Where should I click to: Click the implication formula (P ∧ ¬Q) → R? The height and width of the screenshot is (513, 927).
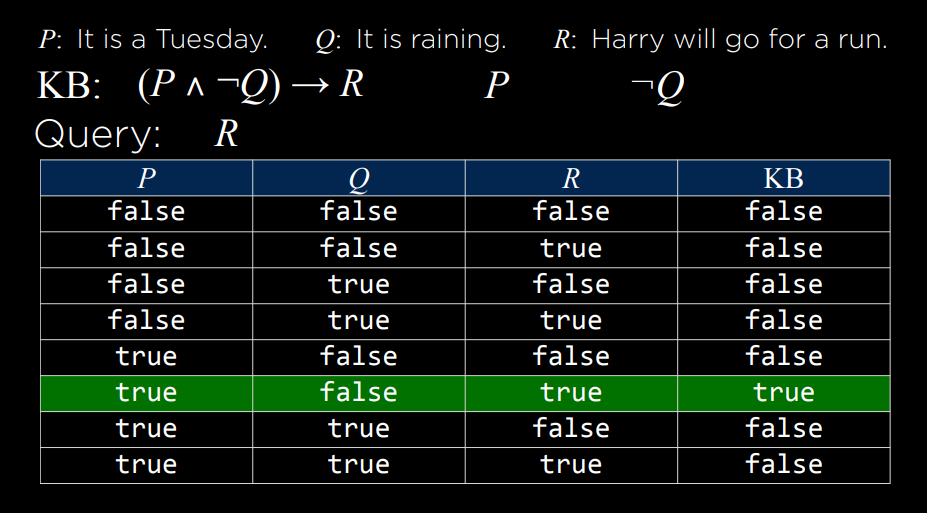pos(250,86)
